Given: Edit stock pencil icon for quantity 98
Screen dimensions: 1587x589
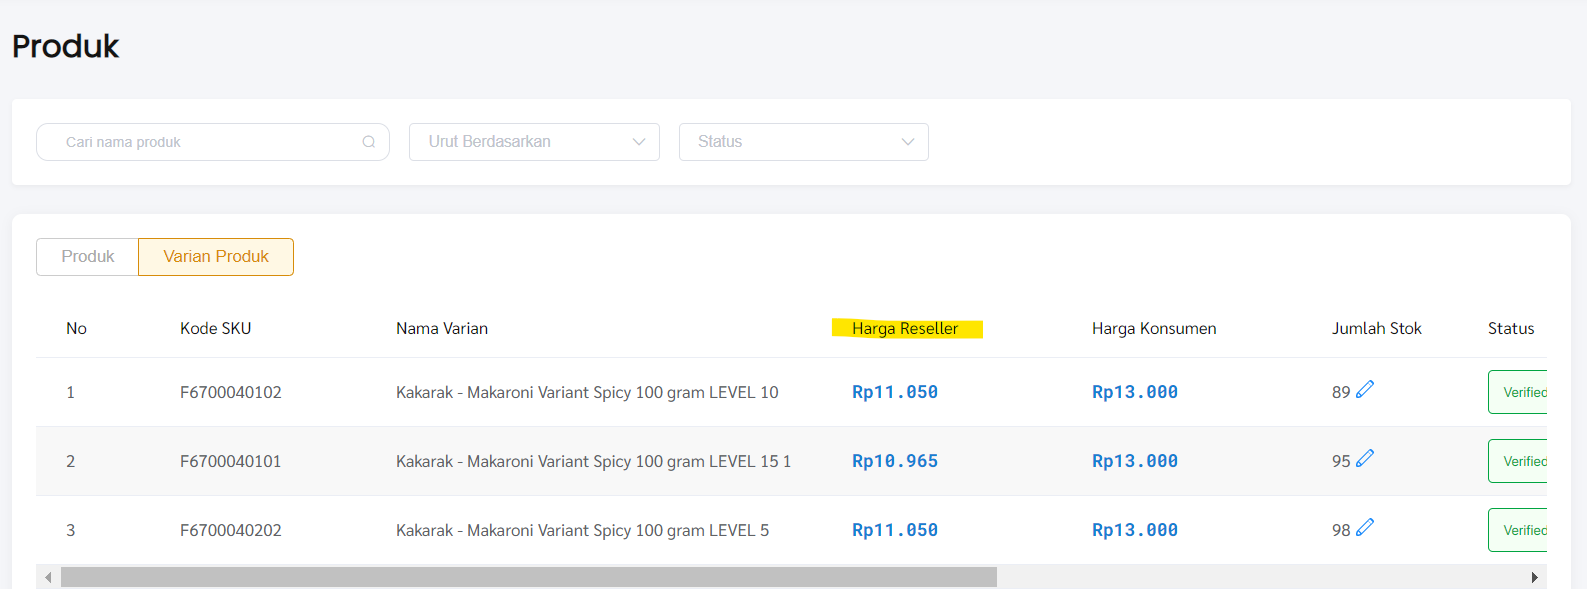Looking at the screenshot, I should pyautogui.click(x=1365, y=527).
